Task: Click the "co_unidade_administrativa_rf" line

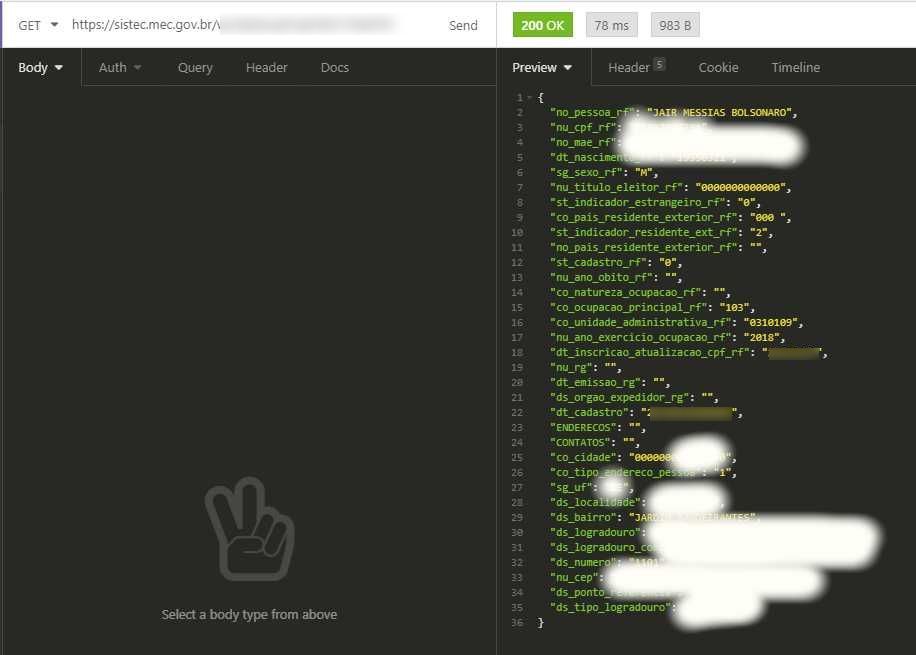Action: pos(676,322)
